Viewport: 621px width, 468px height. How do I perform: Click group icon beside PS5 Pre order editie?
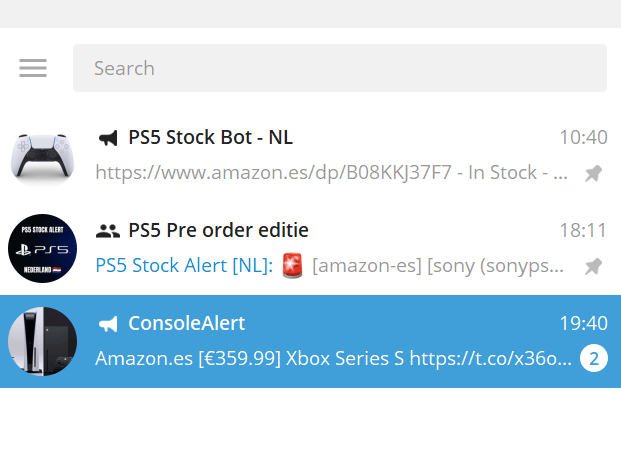click(x=108, y=231)
